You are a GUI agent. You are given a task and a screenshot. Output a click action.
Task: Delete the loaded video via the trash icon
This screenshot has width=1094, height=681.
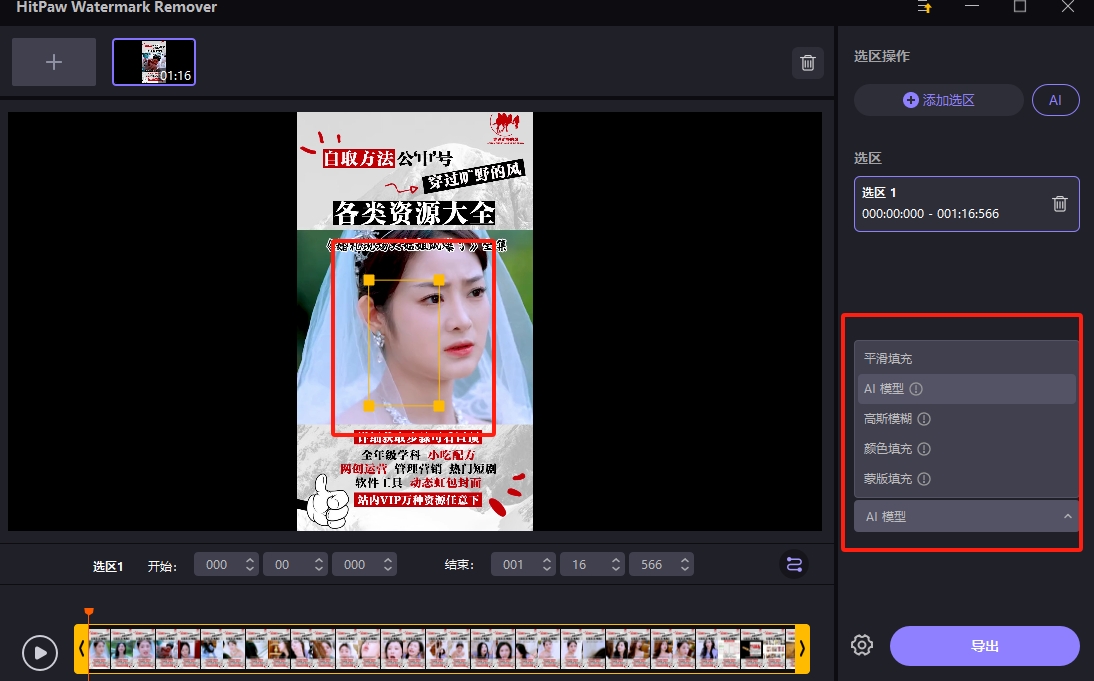click(807, 62)
